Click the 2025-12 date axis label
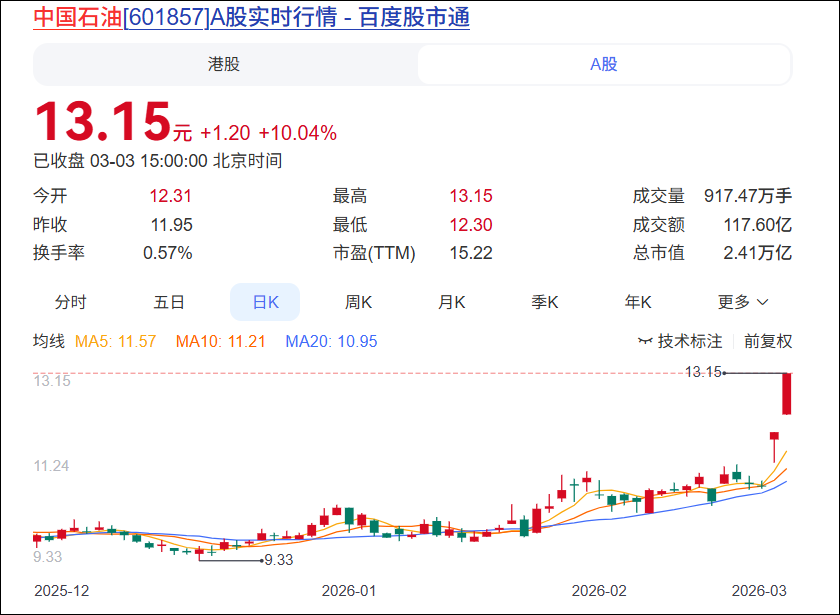This screenshot has width=840, height=615. pyautogui.click(x=62, y=591)
